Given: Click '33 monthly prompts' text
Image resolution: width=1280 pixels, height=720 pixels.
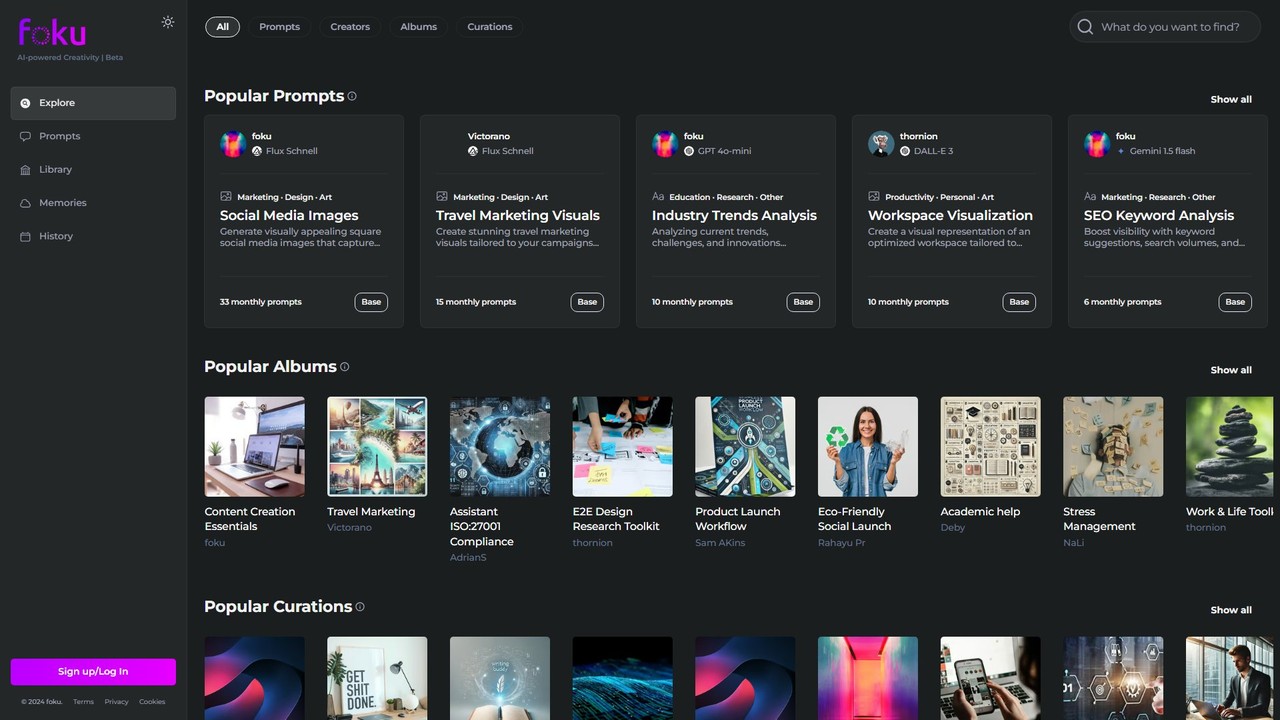Looking at the screenshot, I should click(x=261, y=302).
